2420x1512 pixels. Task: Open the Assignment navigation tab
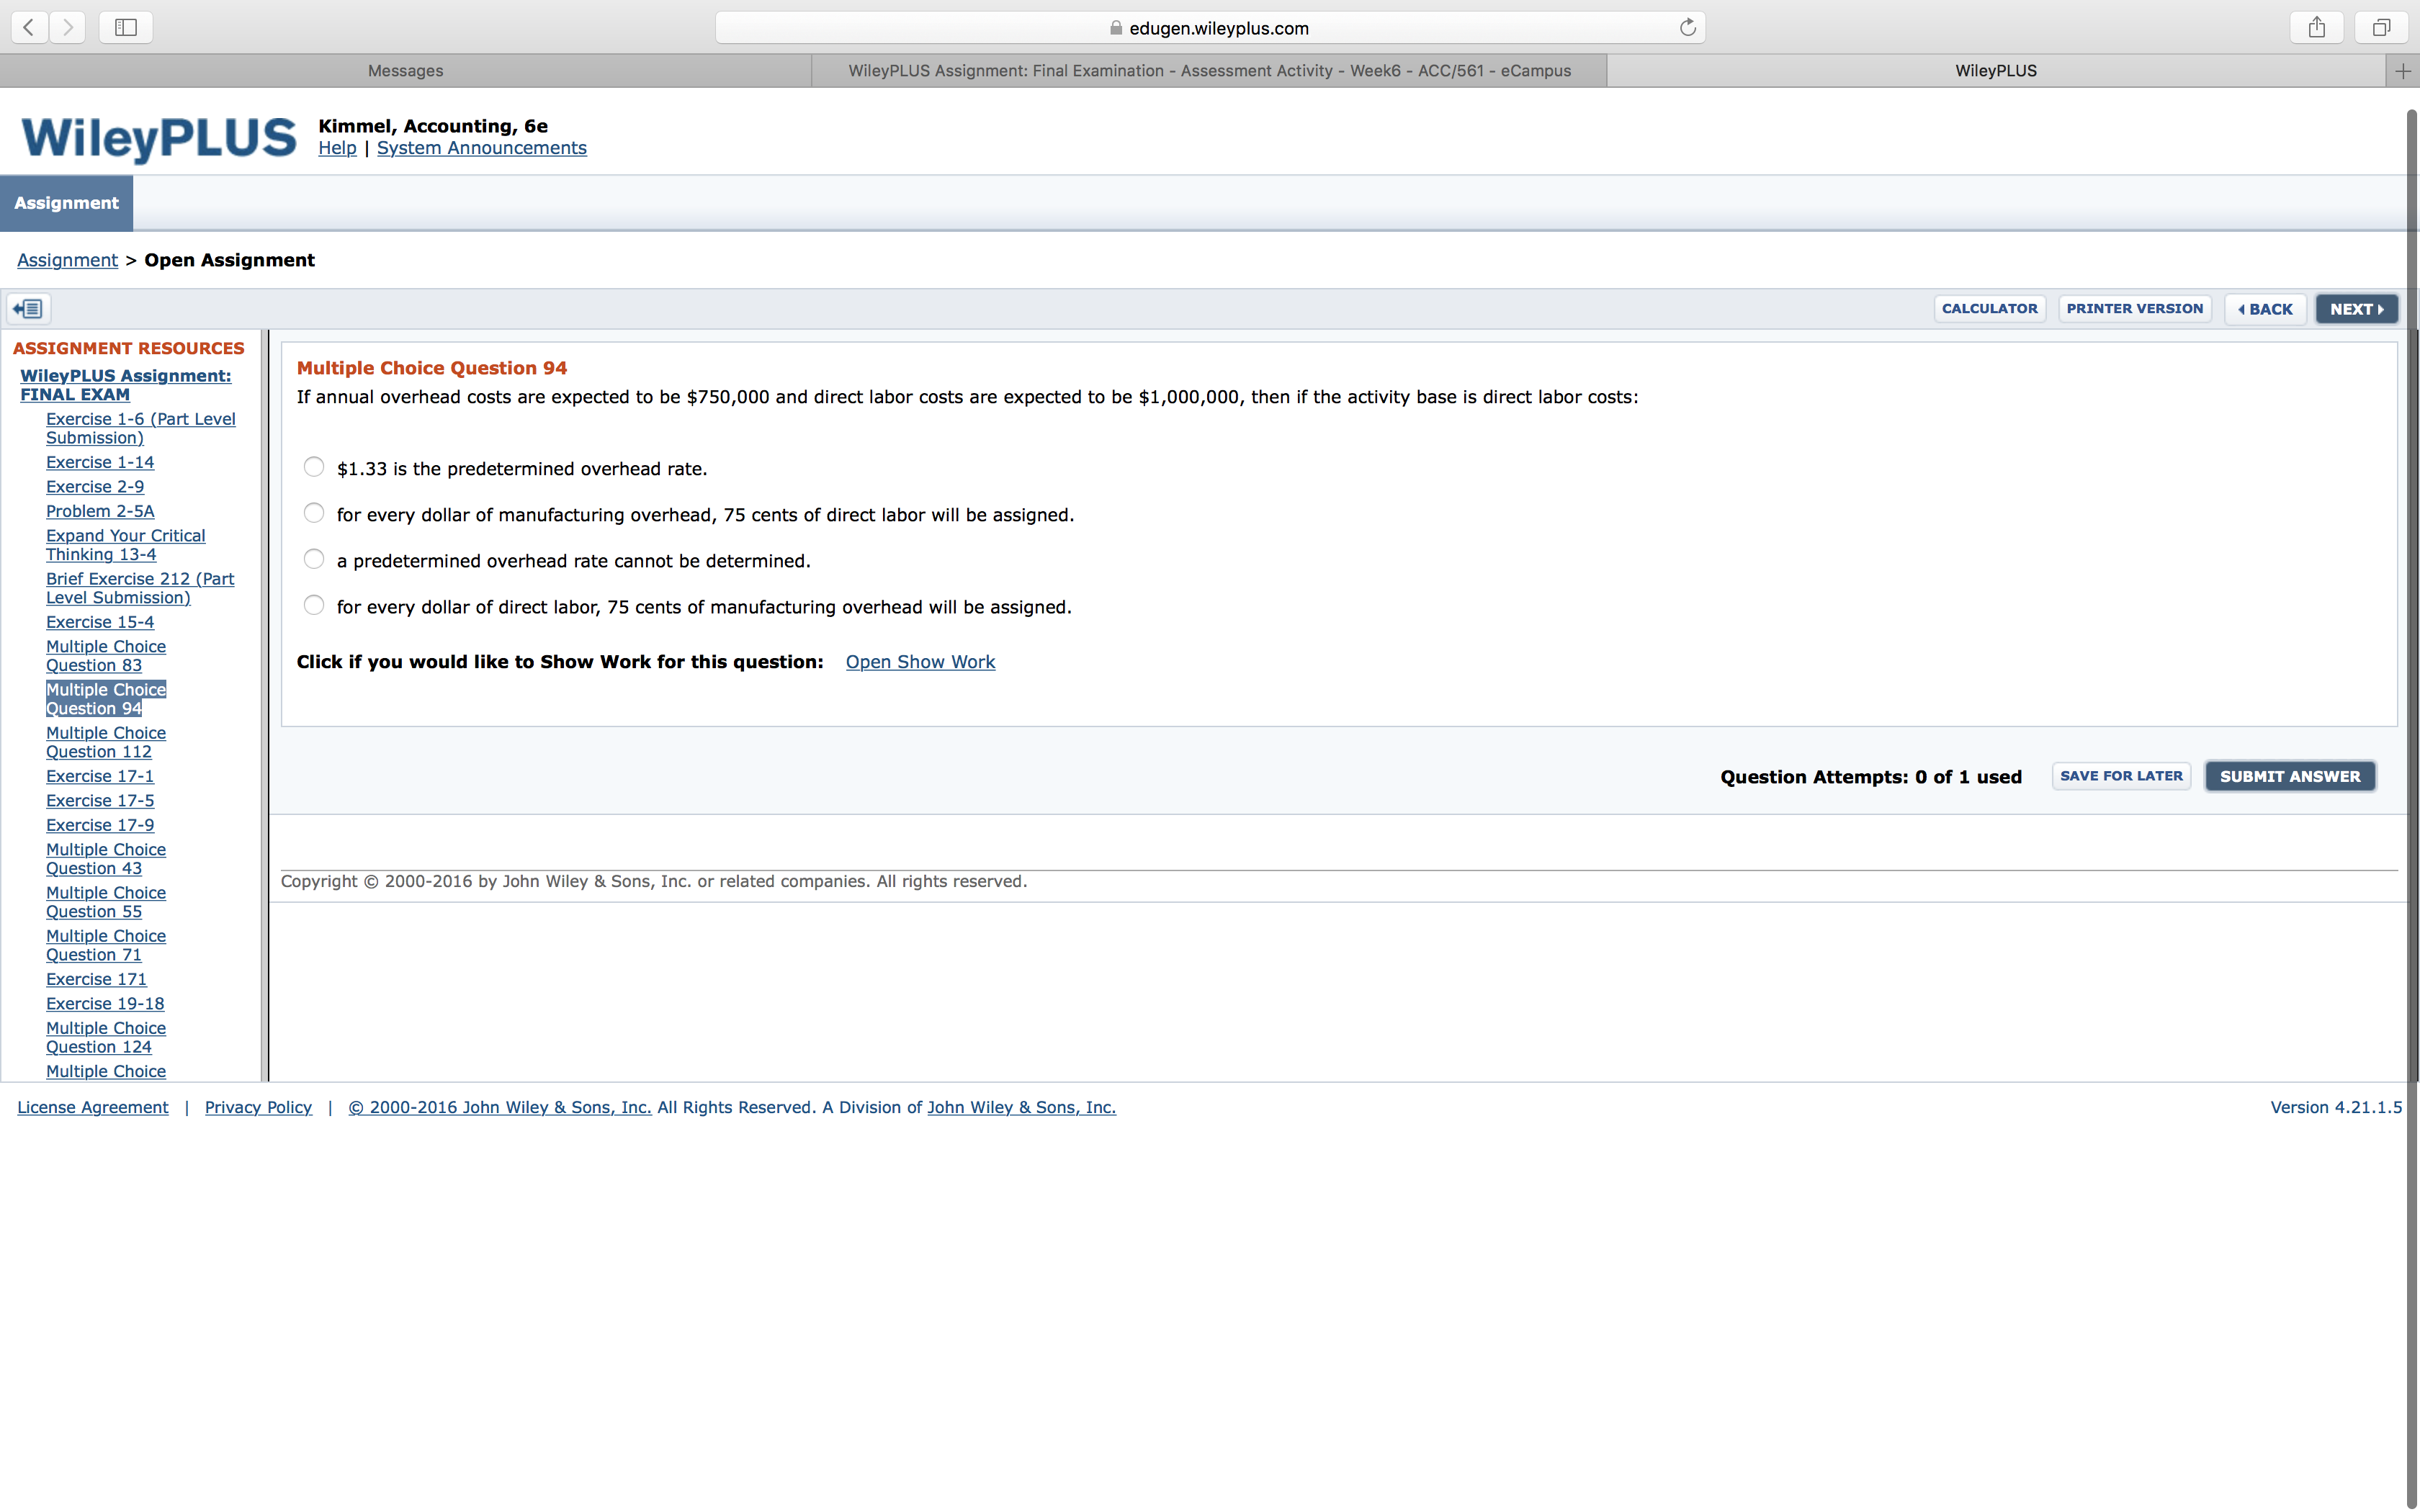pos(66,203)
